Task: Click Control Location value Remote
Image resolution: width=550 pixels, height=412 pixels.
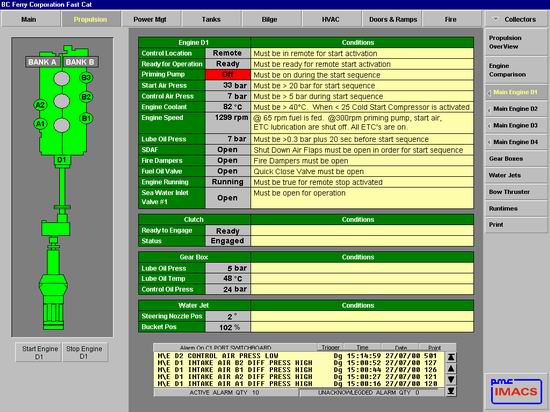Action: pos(228,53)
